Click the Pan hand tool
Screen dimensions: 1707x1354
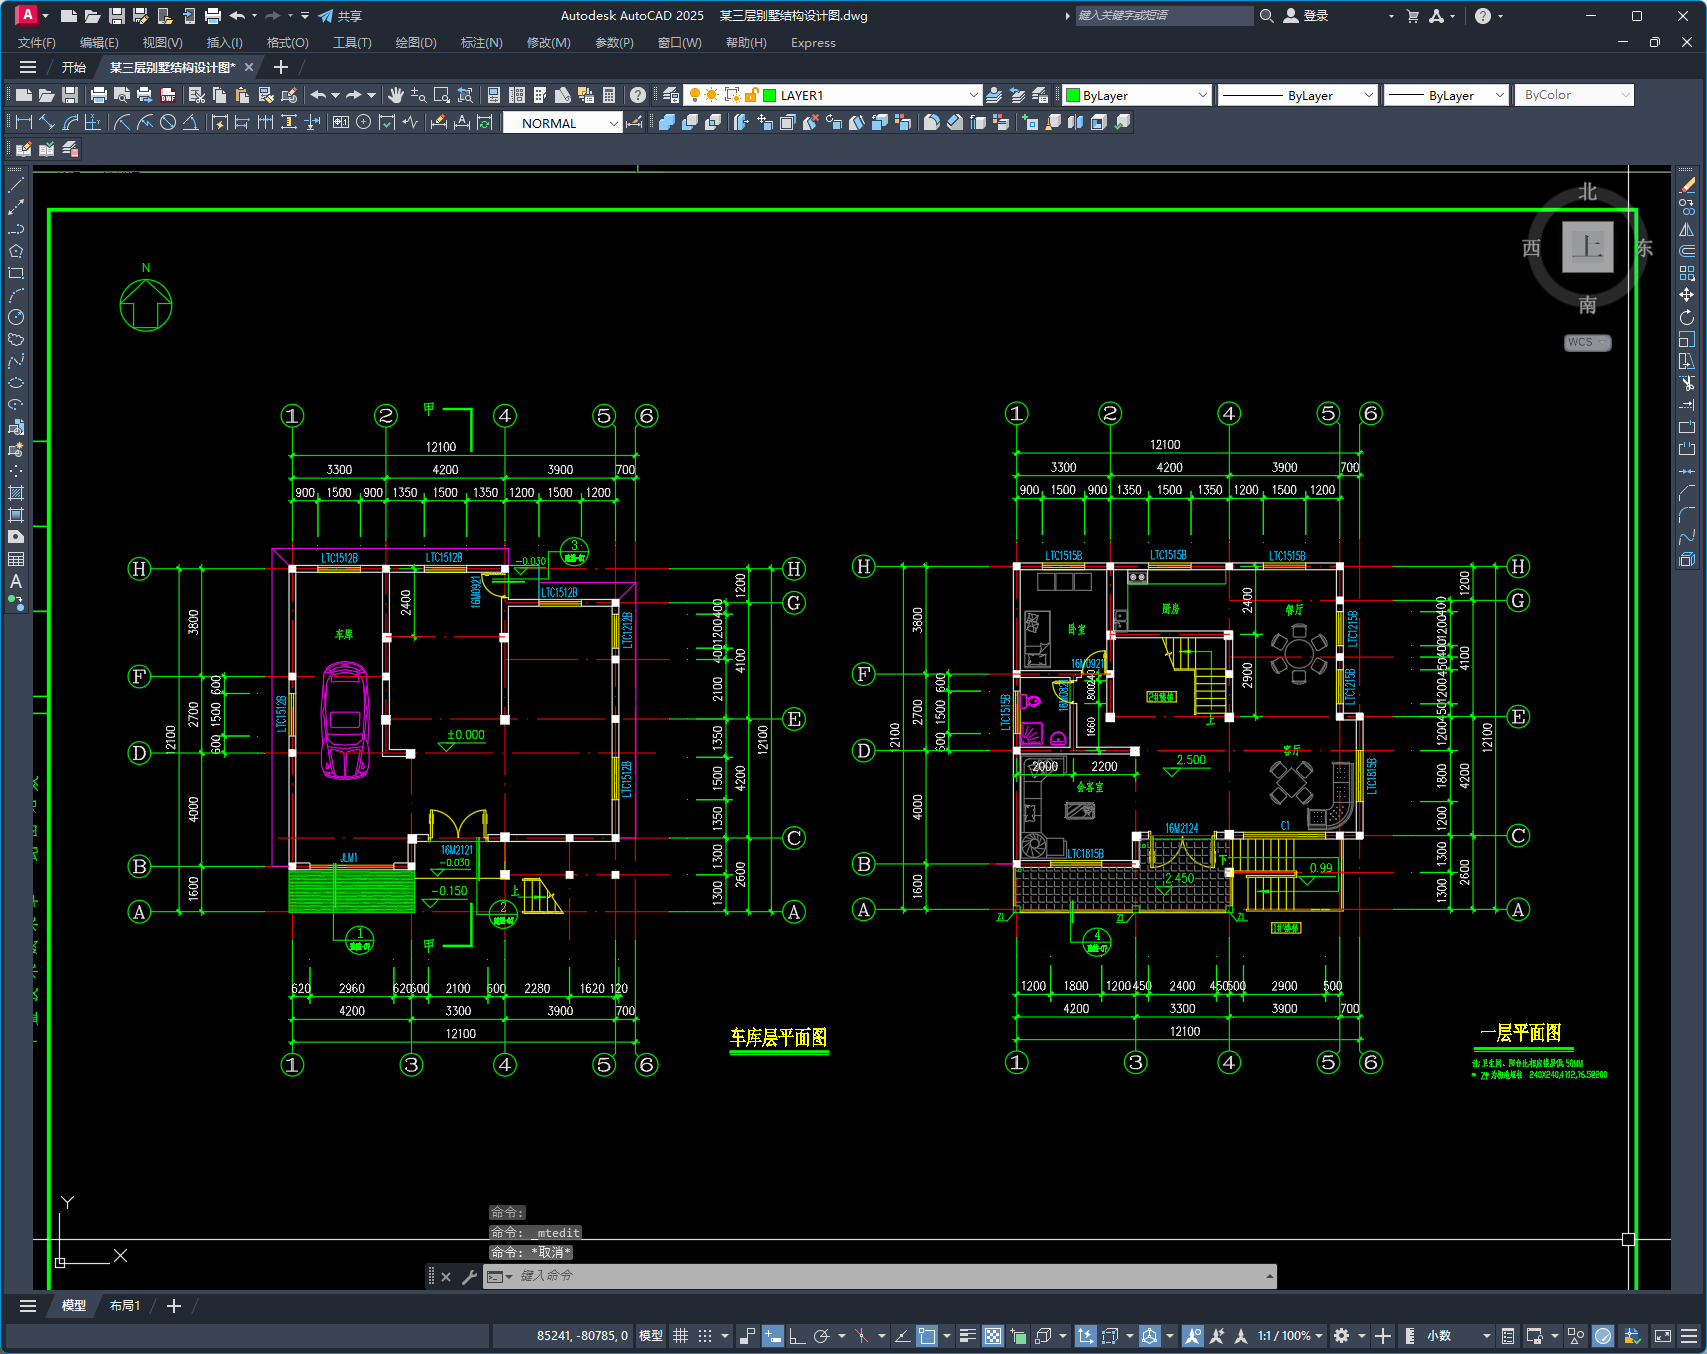(x=396, y=95)
